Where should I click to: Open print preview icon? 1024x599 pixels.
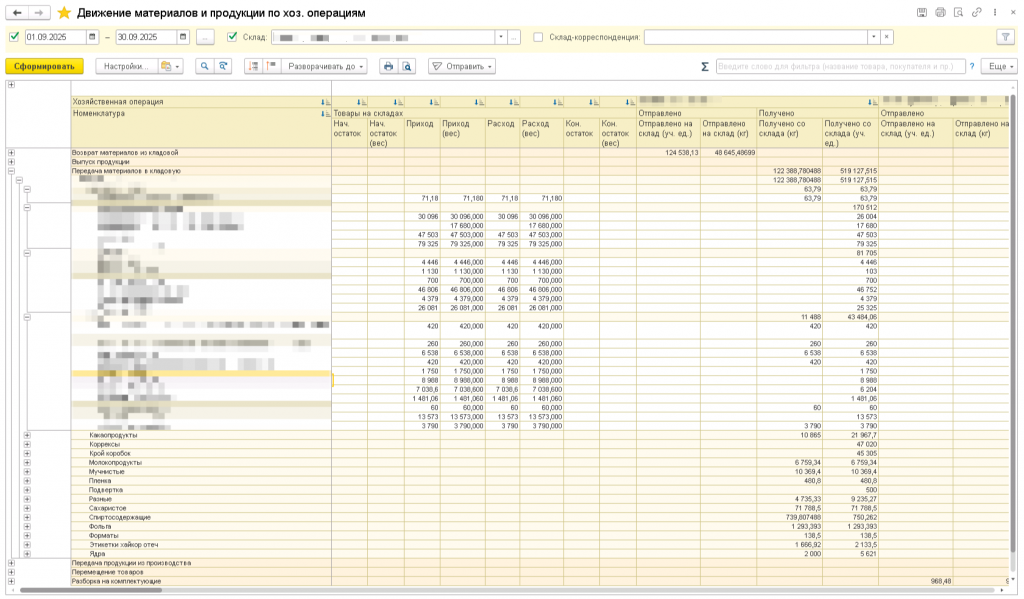point(407,66)
